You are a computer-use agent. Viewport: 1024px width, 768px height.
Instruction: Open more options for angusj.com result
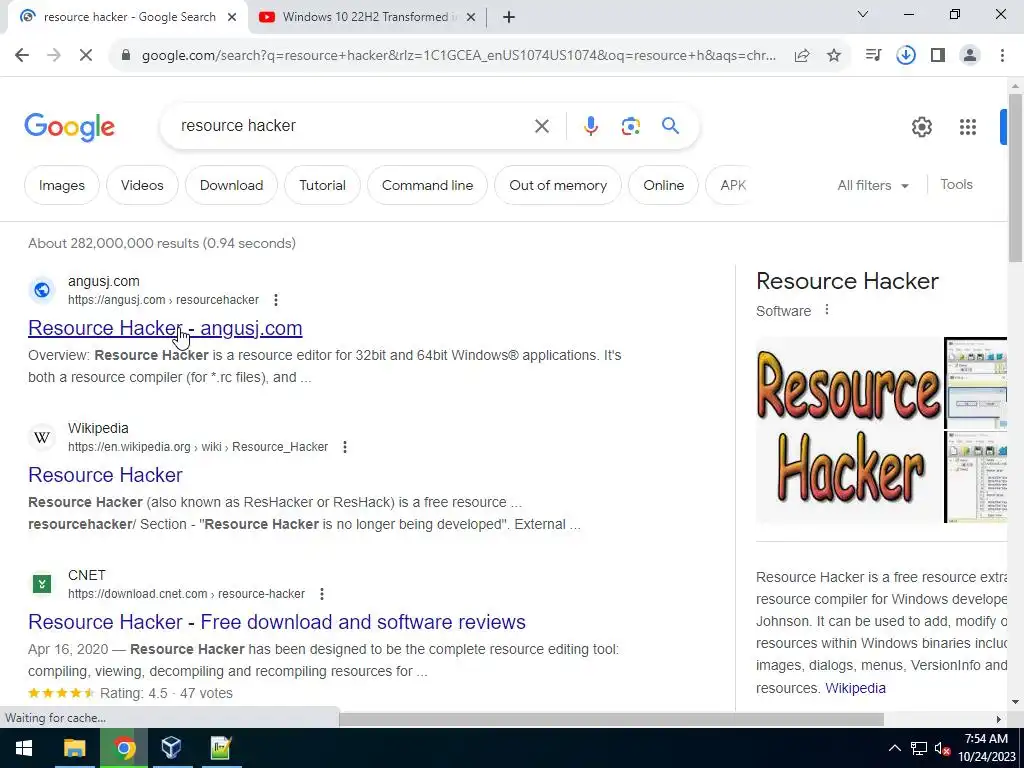(x=276, y=300)
